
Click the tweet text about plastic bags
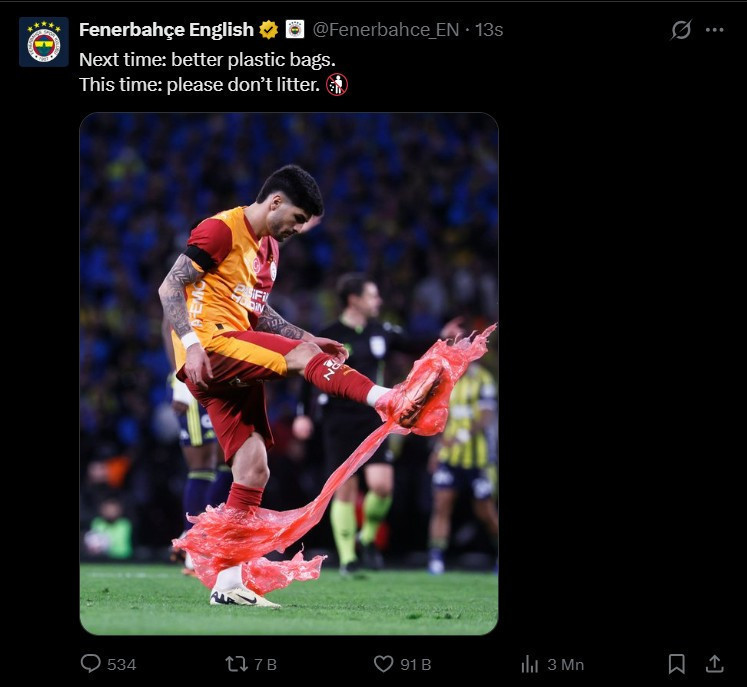207,72
